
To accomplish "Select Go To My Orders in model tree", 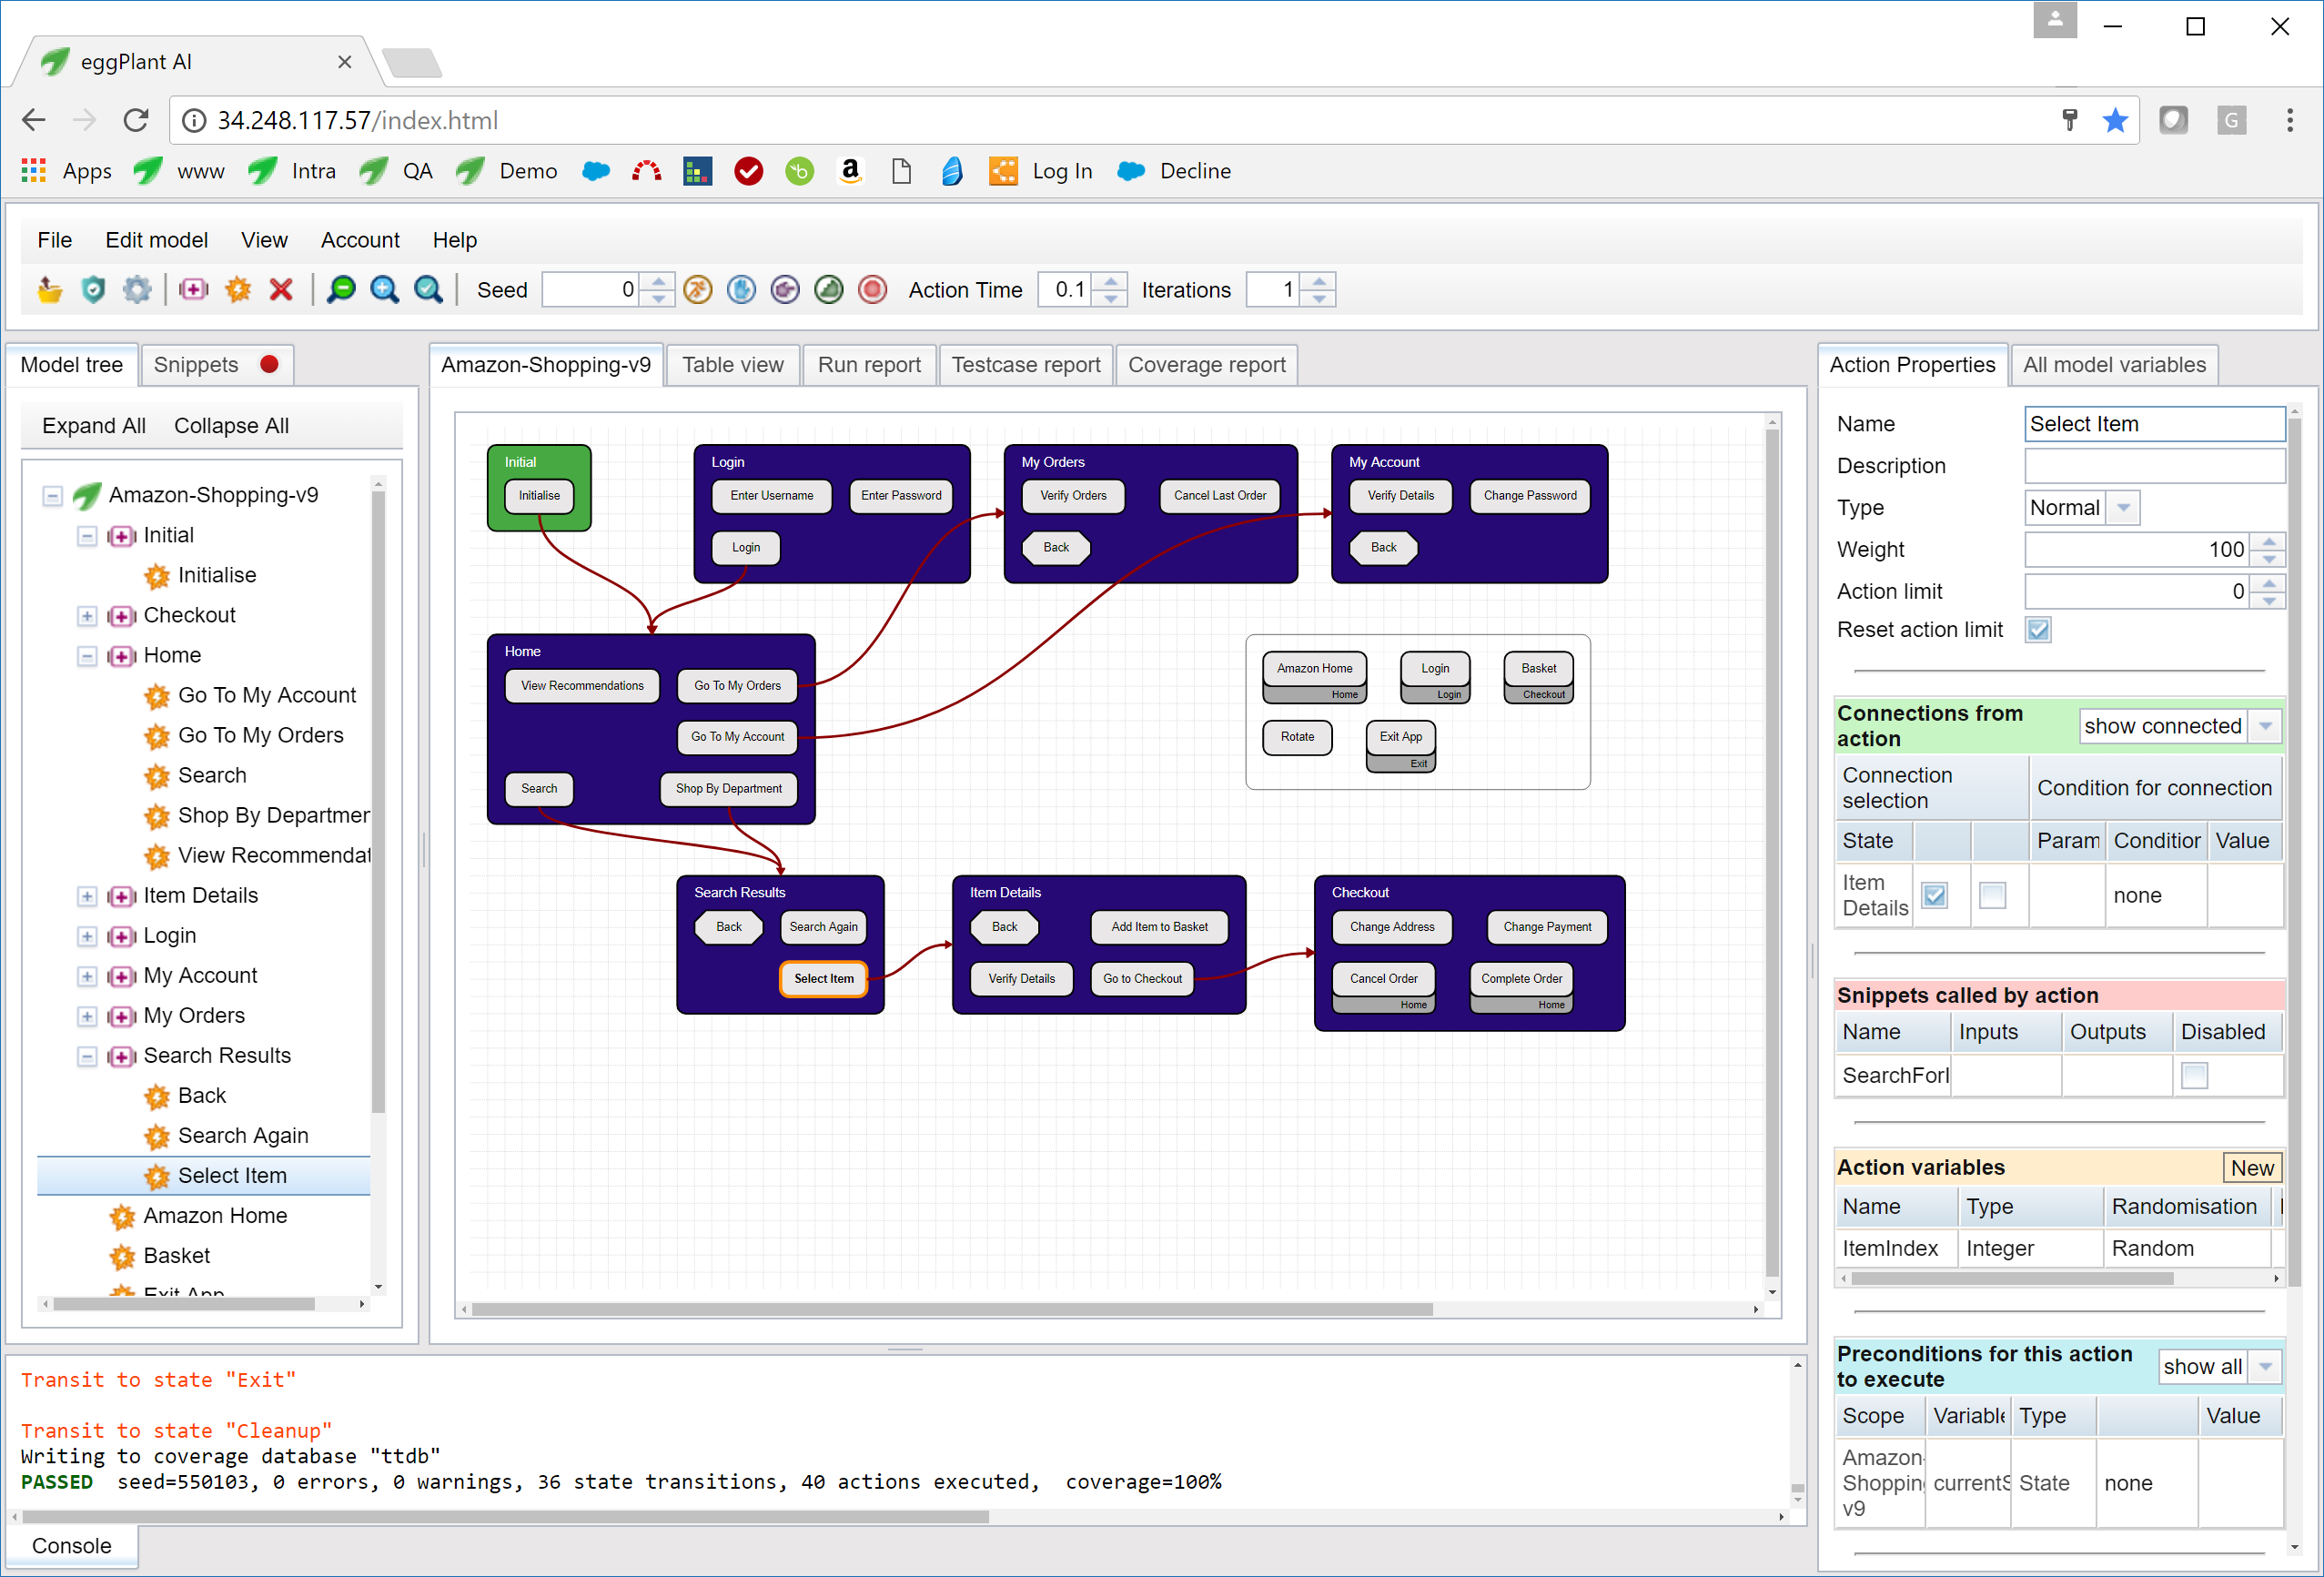I will [260, 736].
